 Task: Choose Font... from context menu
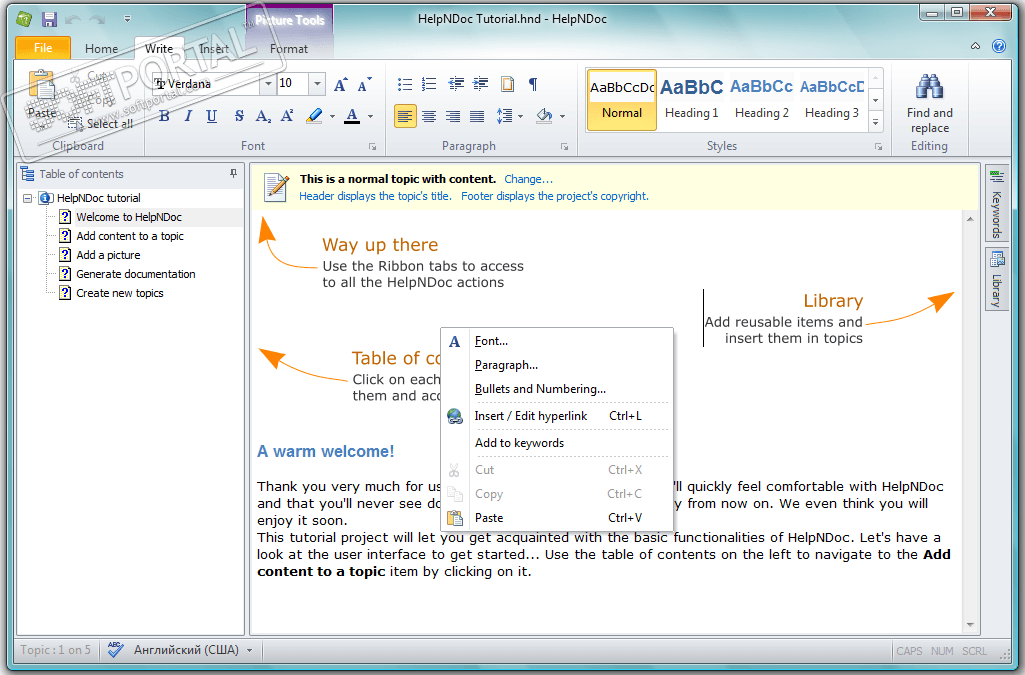(557, 341)
